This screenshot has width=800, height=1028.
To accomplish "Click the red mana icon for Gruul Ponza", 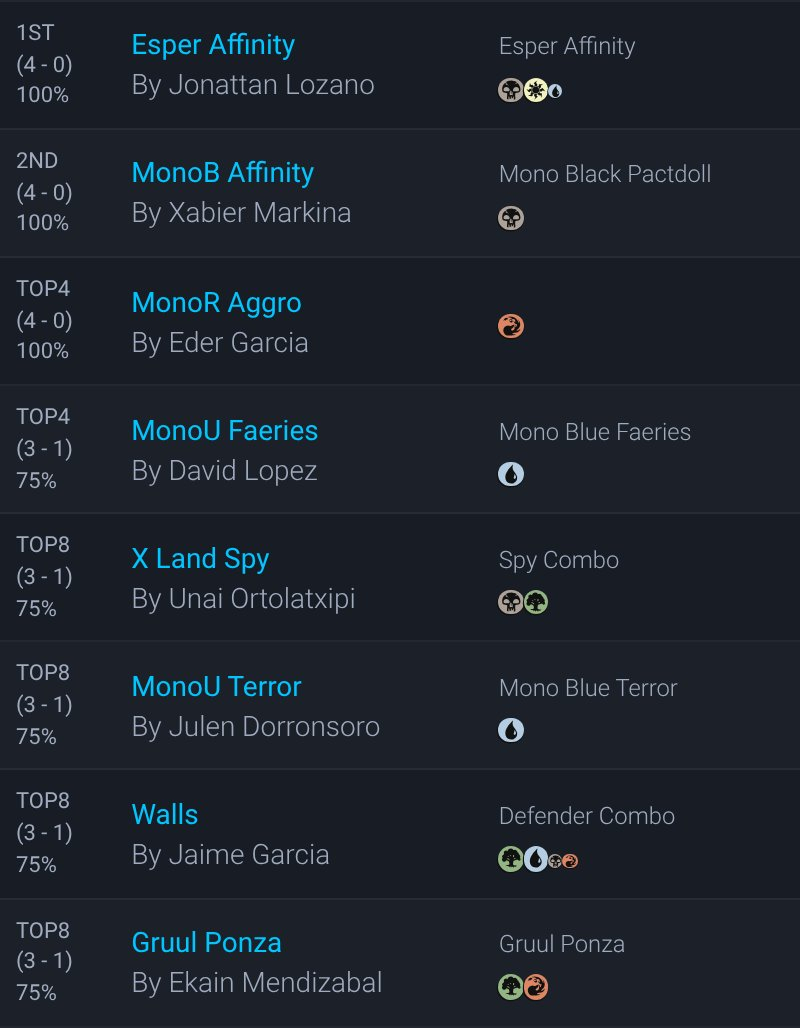I will coord(536,986).
